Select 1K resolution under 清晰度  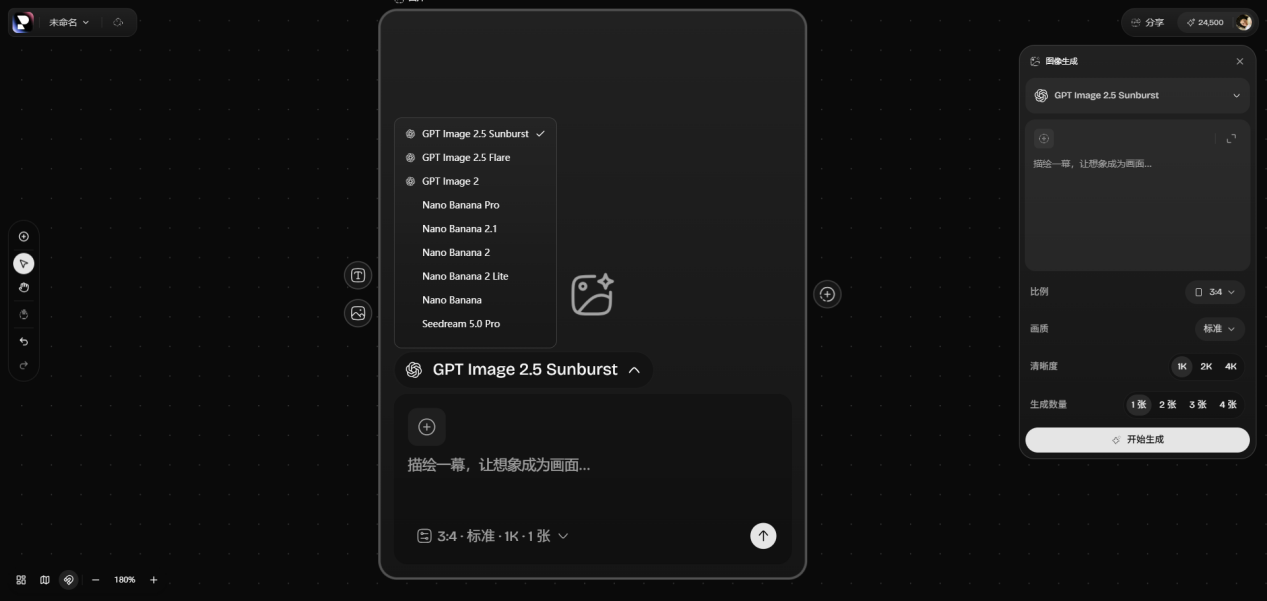coord(1182,366)
